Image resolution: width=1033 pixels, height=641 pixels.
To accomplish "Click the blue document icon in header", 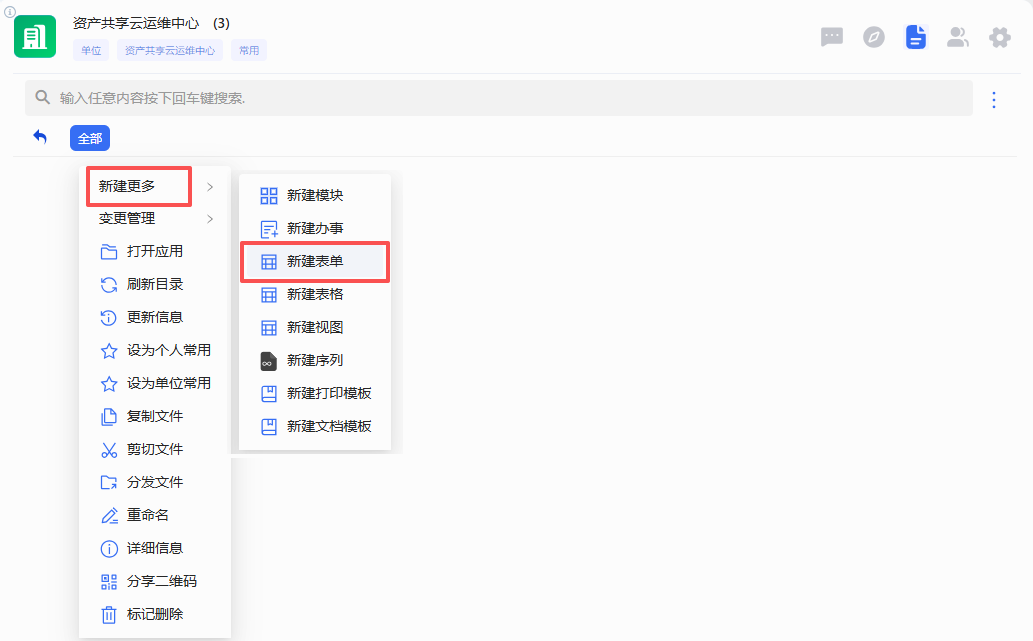I will tap(915, 37).
